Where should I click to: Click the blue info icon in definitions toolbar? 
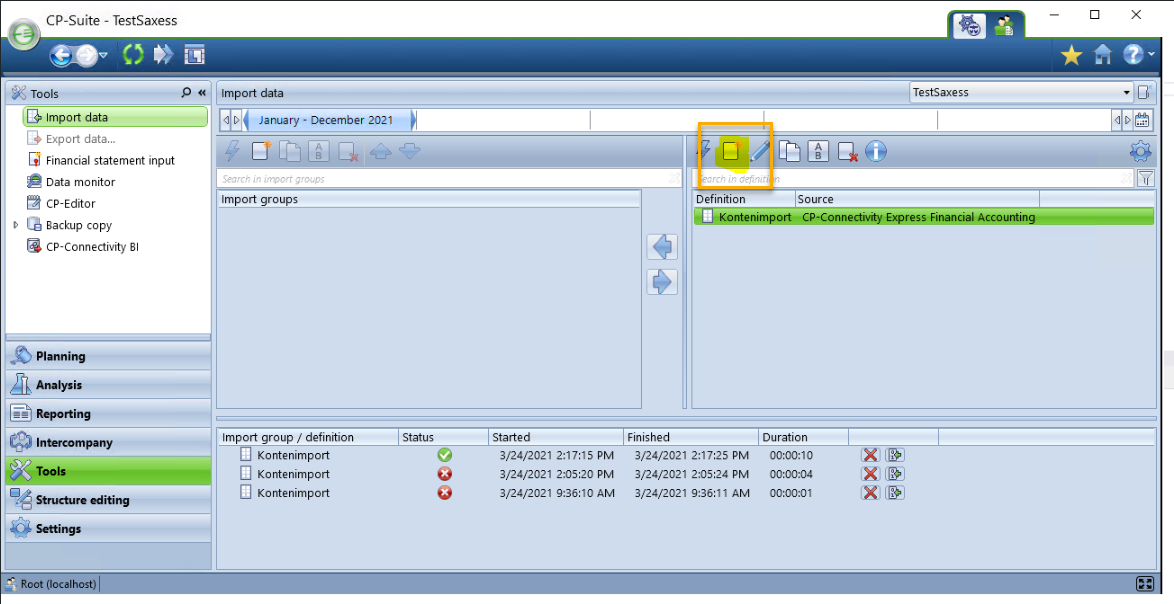click(x=876, y=152)
